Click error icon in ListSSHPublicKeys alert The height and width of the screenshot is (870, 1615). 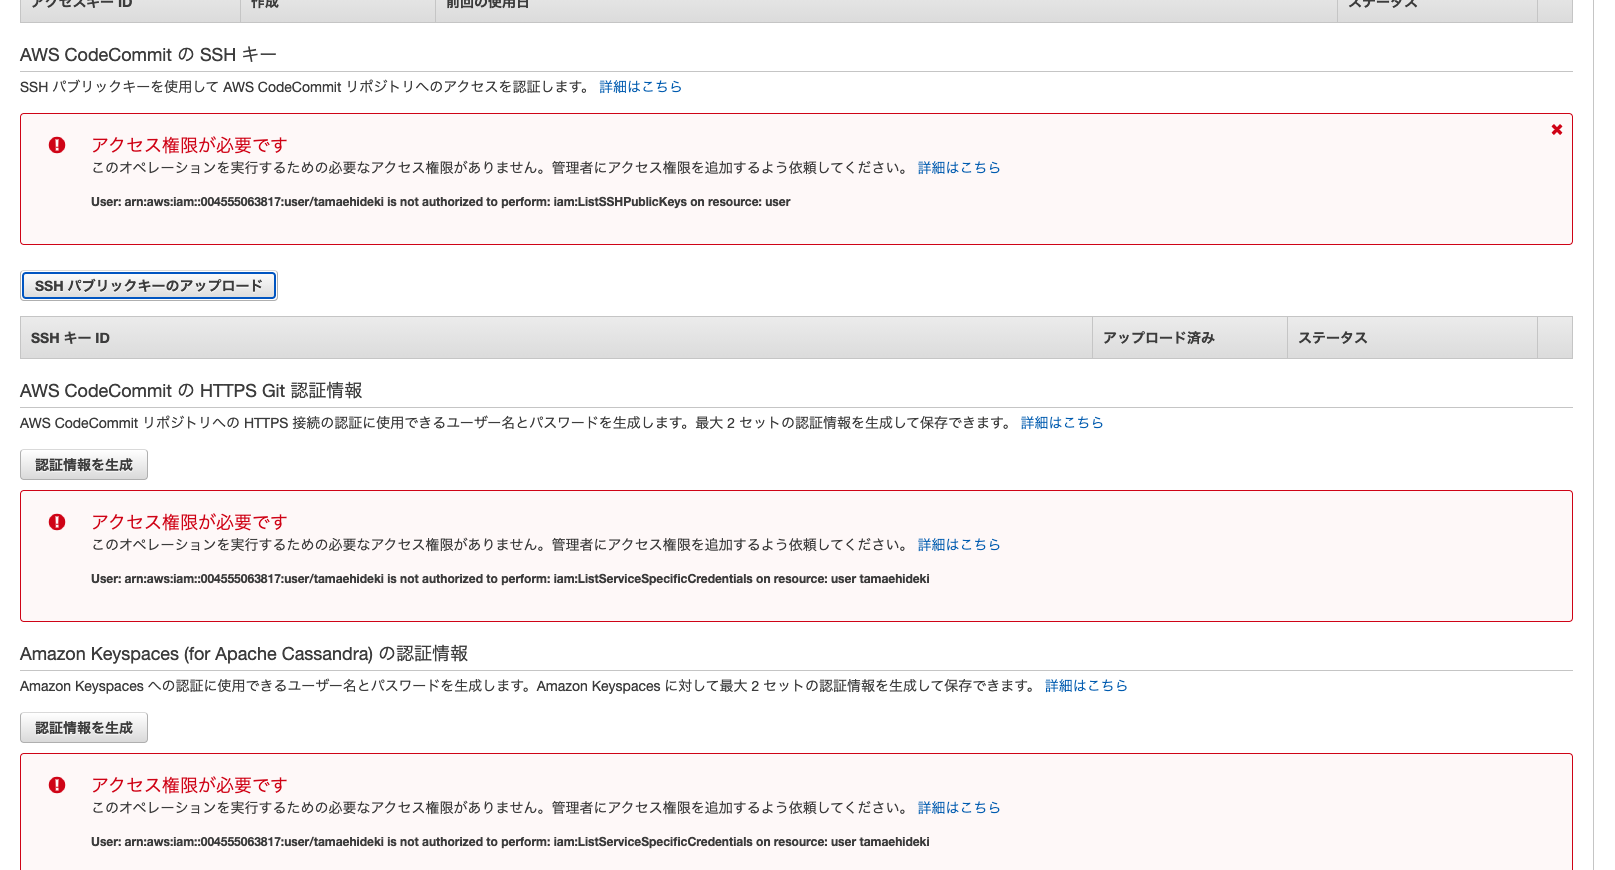click(x=57, y=145)
